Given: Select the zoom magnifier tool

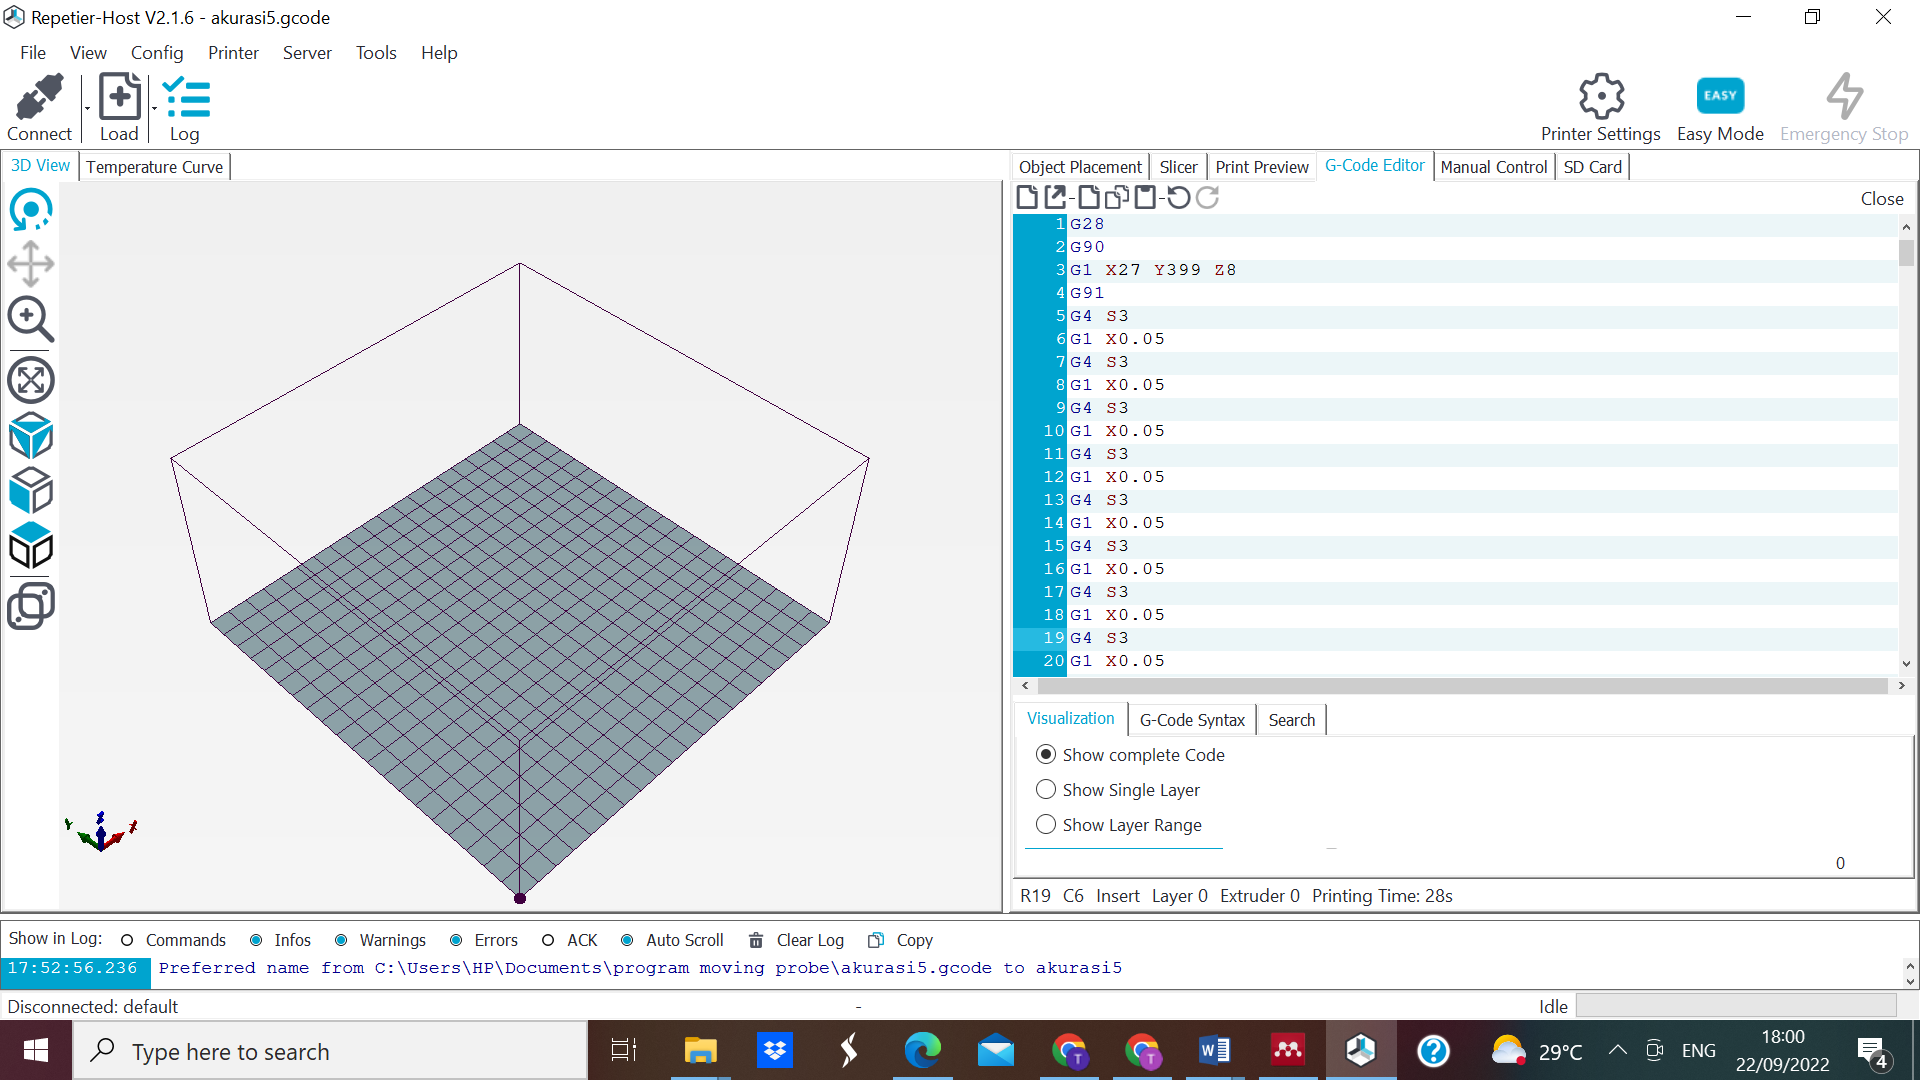Looking at the screenshot, I should point(31,319).
